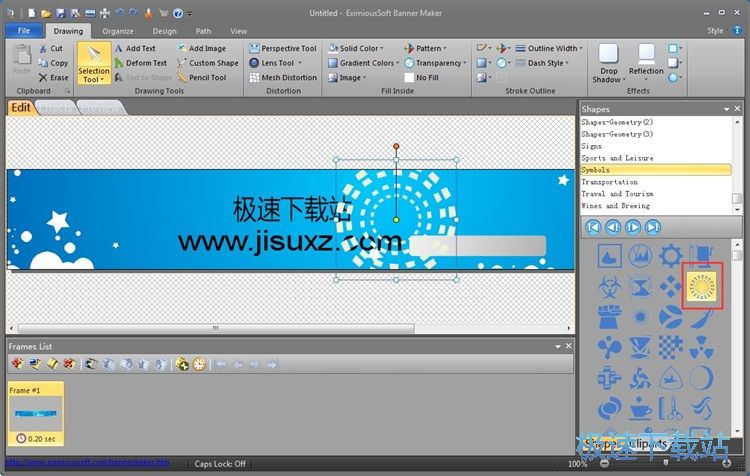Image resolution: width=750 pixels, height=476 pixels.
Task: Select the Edit canvas tab
Action: coord(21,107)
